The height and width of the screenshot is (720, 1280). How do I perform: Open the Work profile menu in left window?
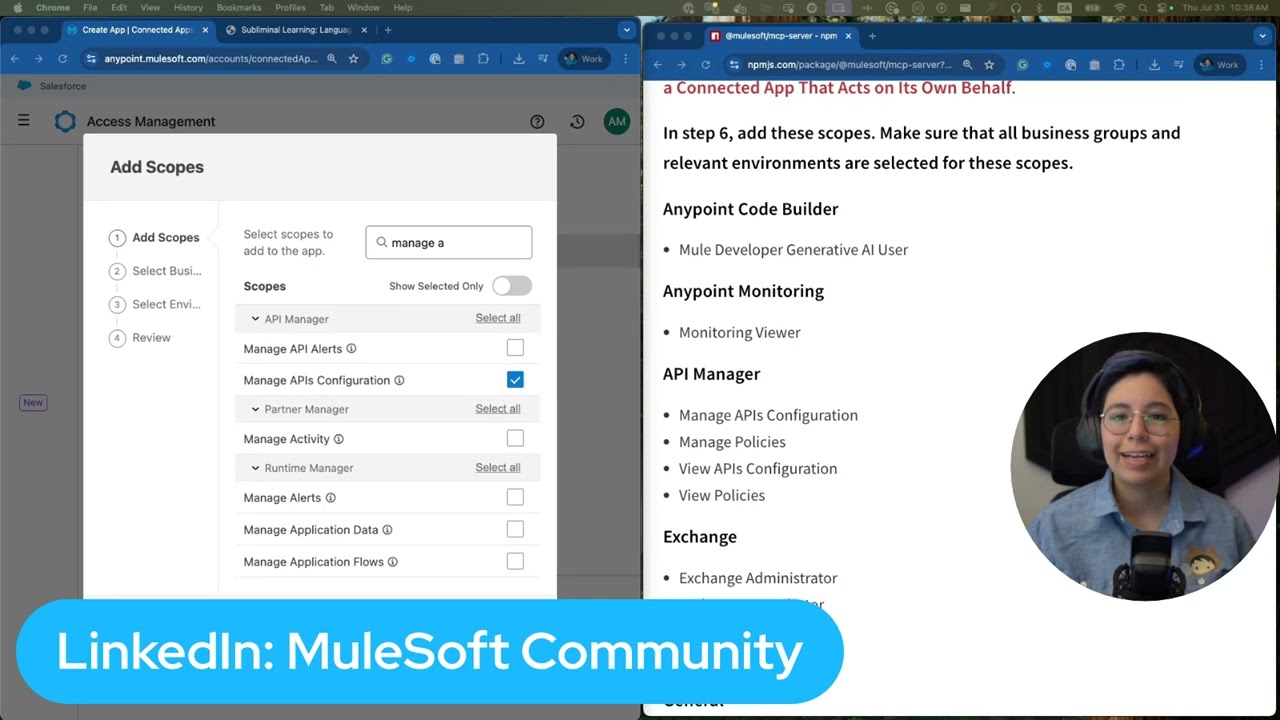click(584, 59)
